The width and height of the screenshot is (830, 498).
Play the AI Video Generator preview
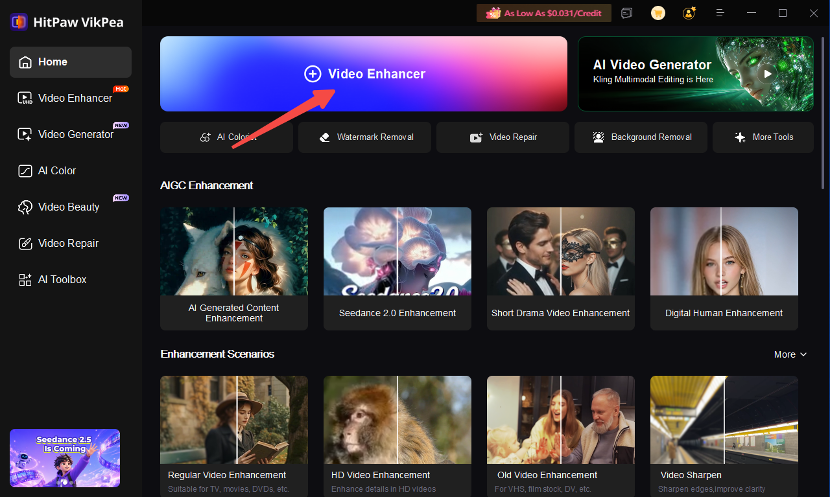(768, 74)
